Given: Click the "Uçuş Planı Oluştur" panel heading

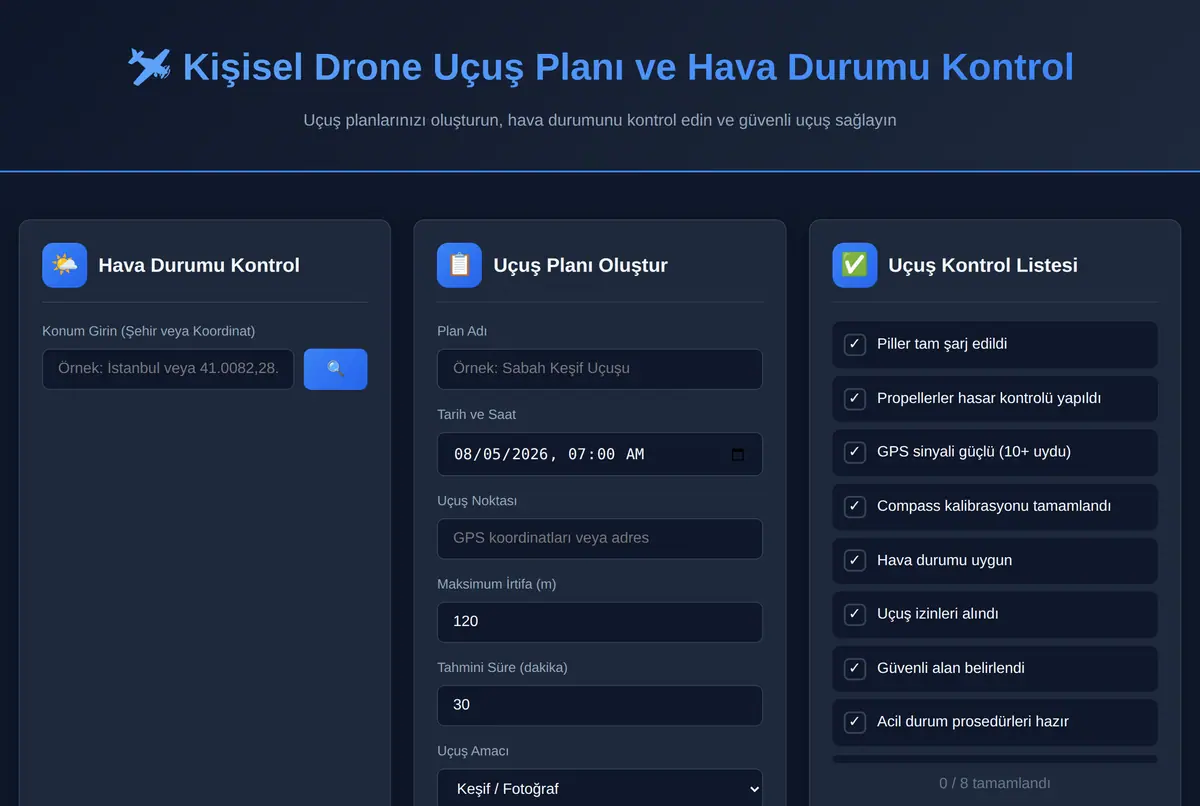Looking at the screenshot, I should [x=580, y=265].
